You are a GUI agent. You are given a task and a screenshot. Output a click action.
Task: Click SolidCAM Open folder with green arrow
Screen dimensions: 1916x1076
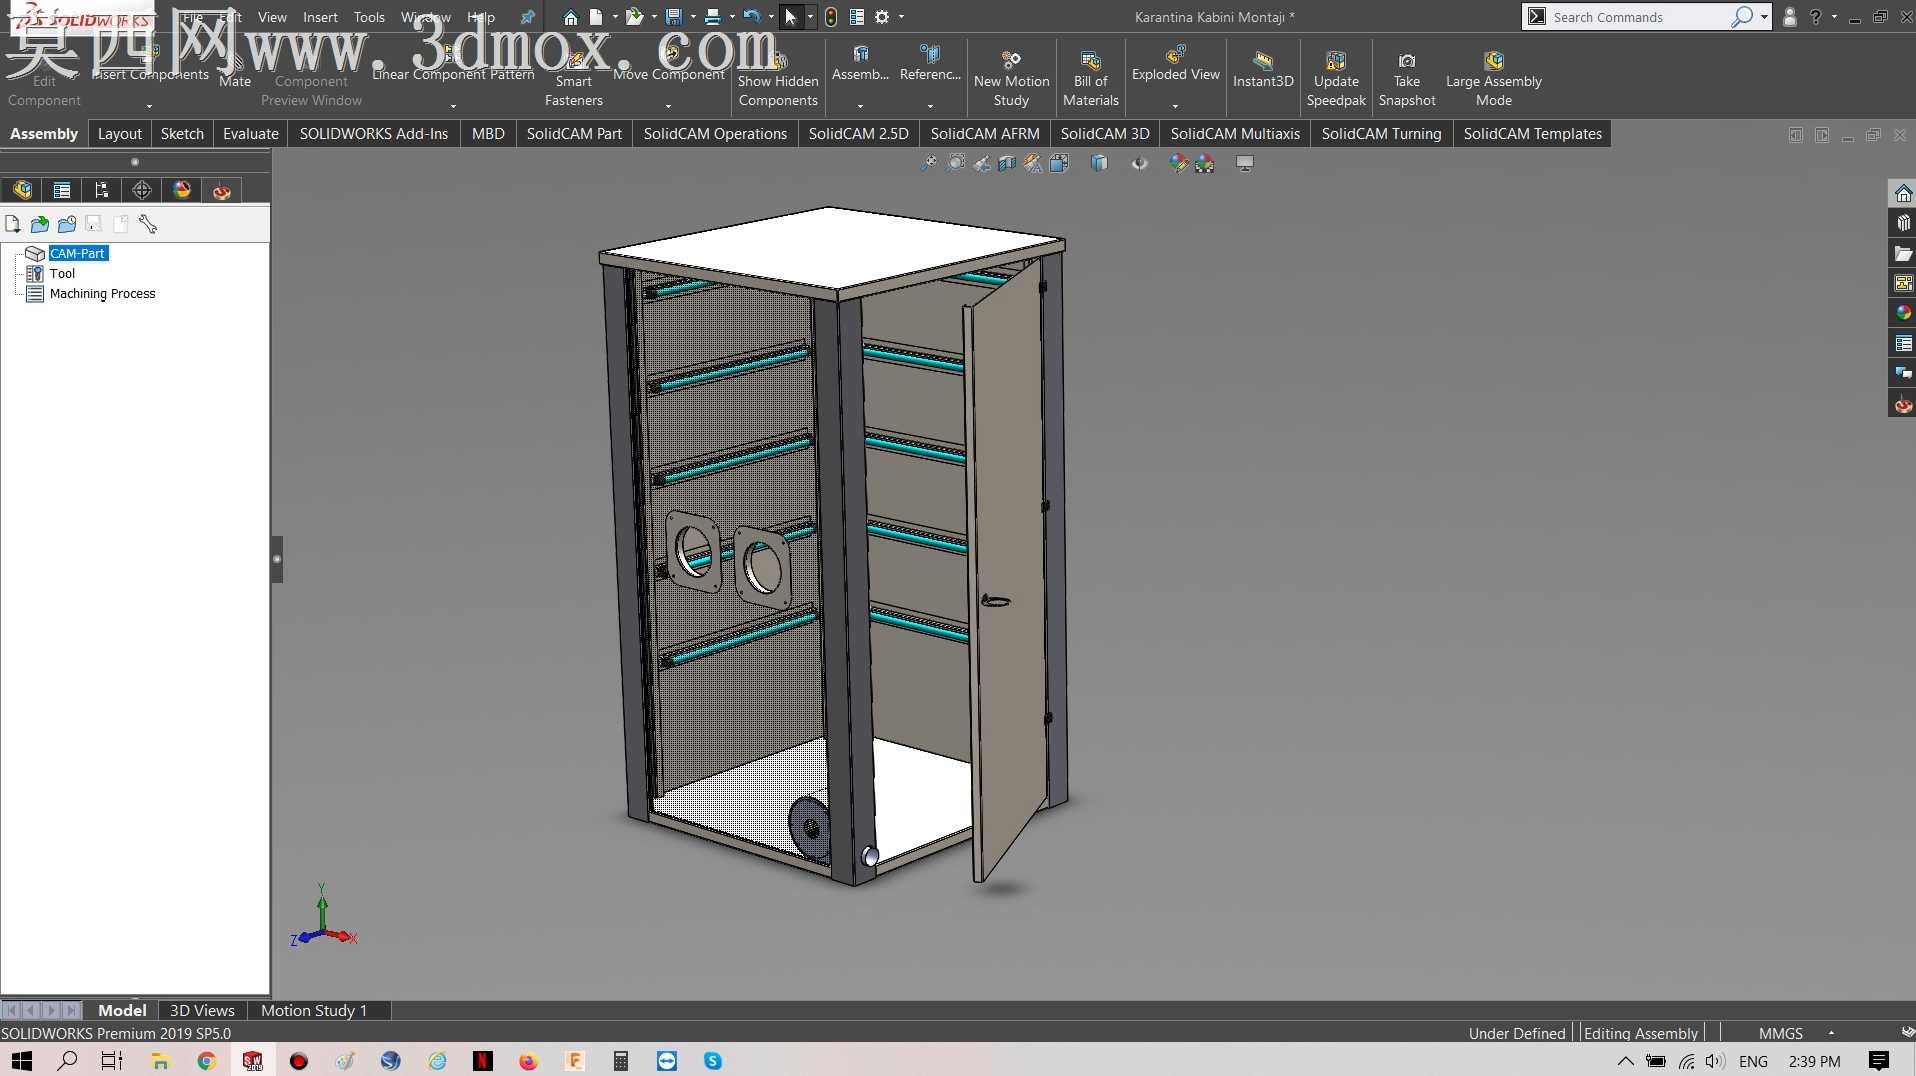pos(40,224)
